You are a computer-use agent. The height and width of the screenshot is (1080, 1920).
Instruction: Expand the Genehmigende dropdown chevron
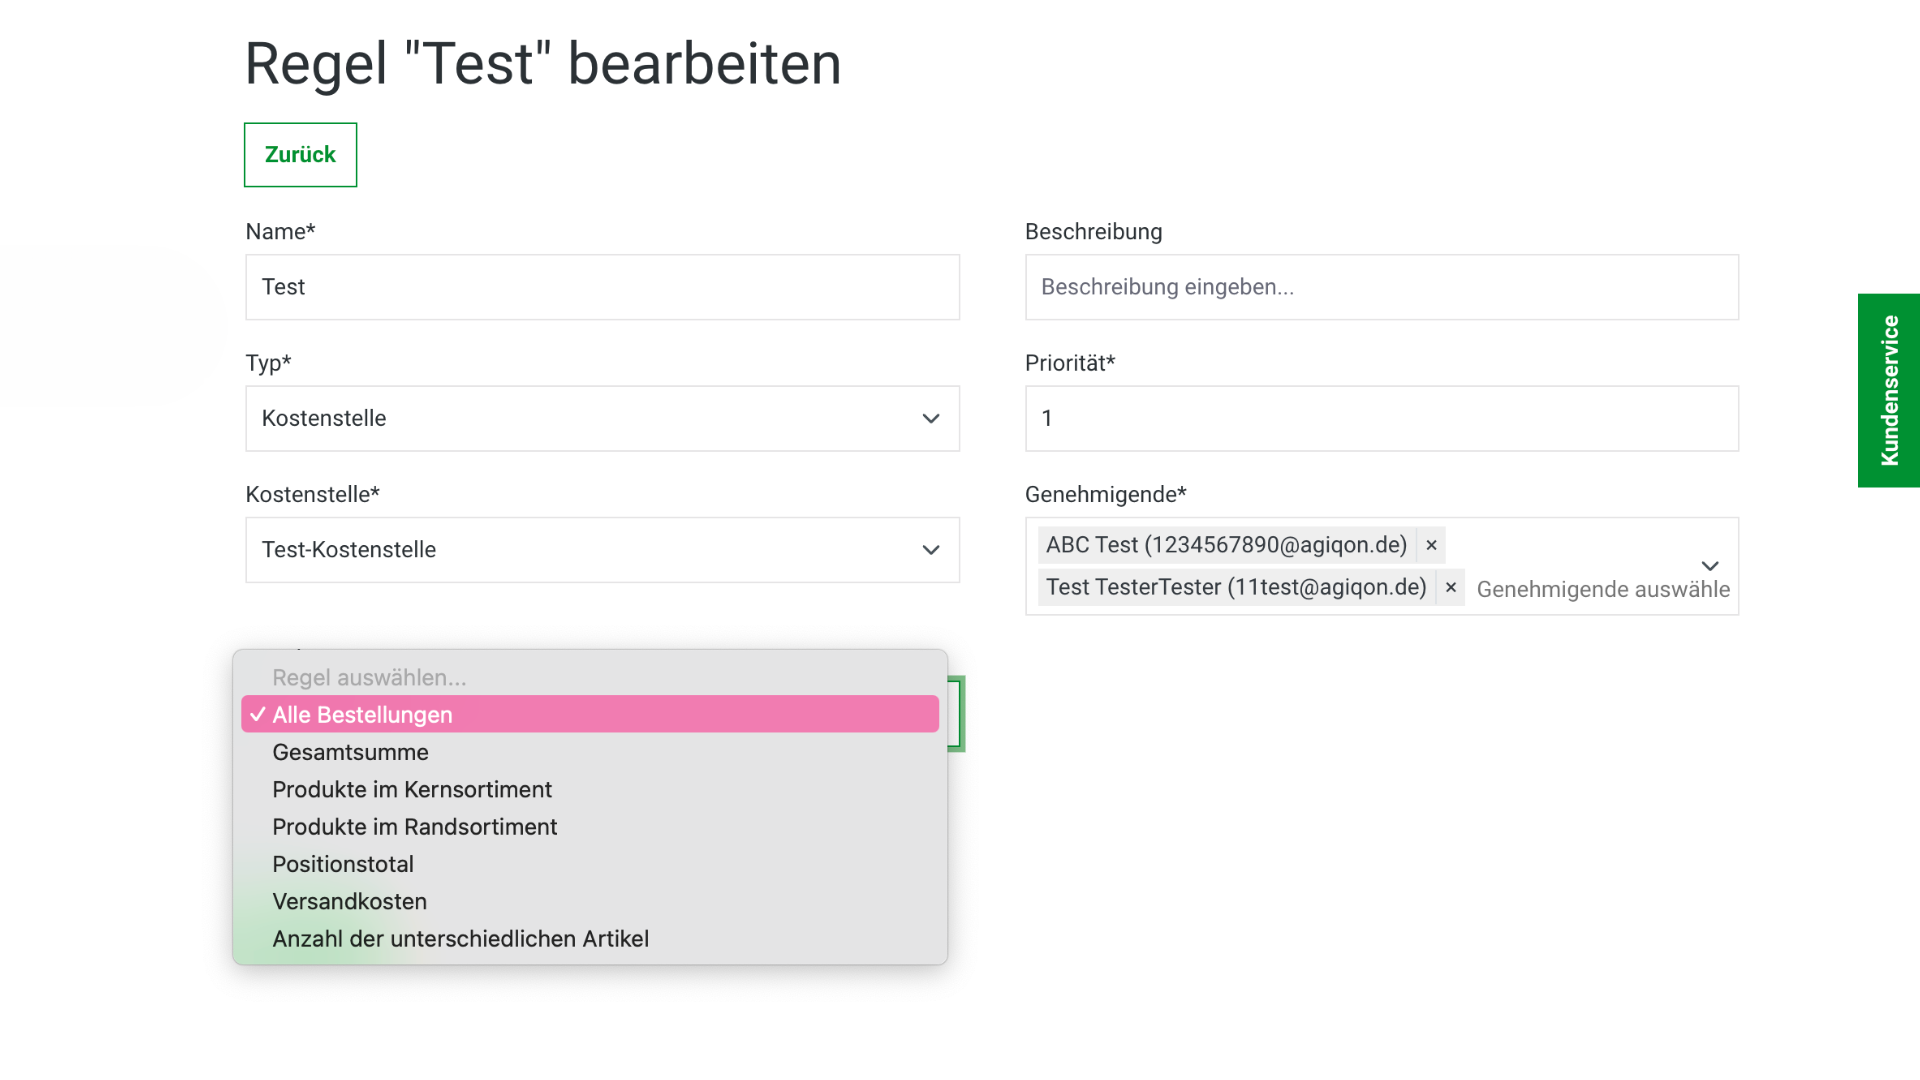pos(1710,566)
